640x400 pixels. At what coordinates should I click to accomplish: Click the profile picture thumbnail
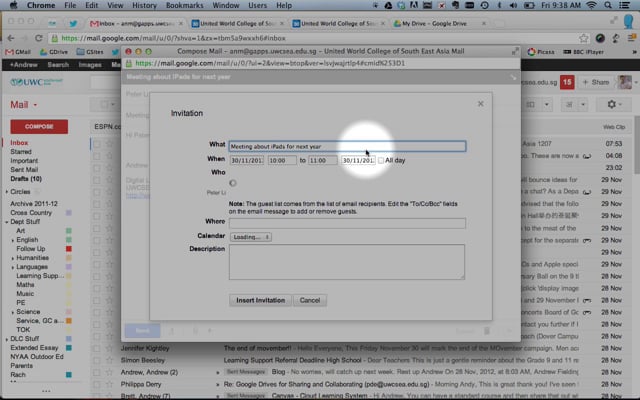(x=624, y=82)
